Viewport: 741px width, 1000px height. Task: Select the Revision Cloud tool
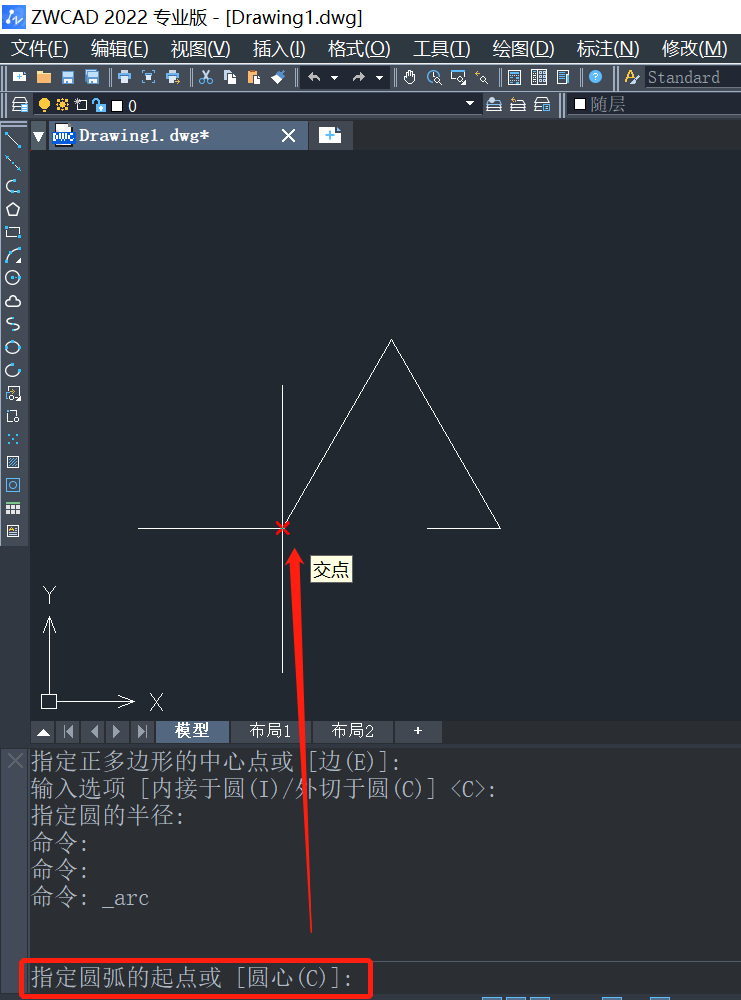coord(13,301)
